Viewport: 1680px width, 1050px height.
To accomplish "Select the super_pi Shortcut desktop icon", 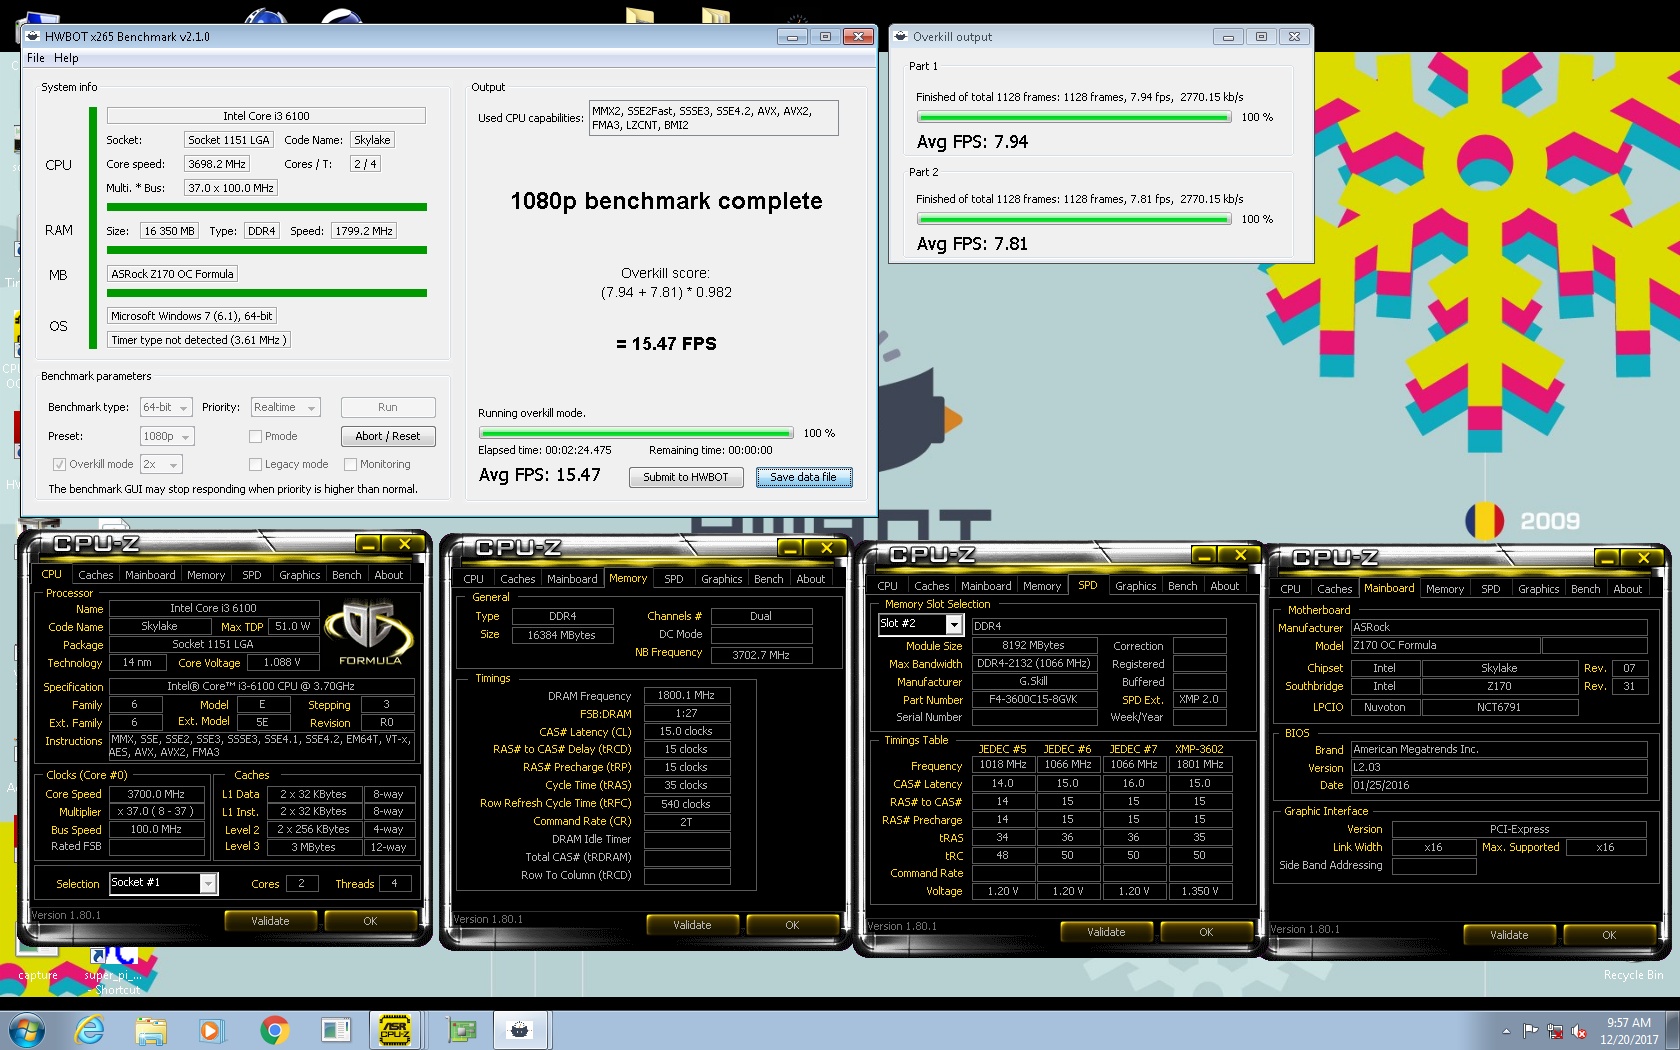I will (112, 970).
